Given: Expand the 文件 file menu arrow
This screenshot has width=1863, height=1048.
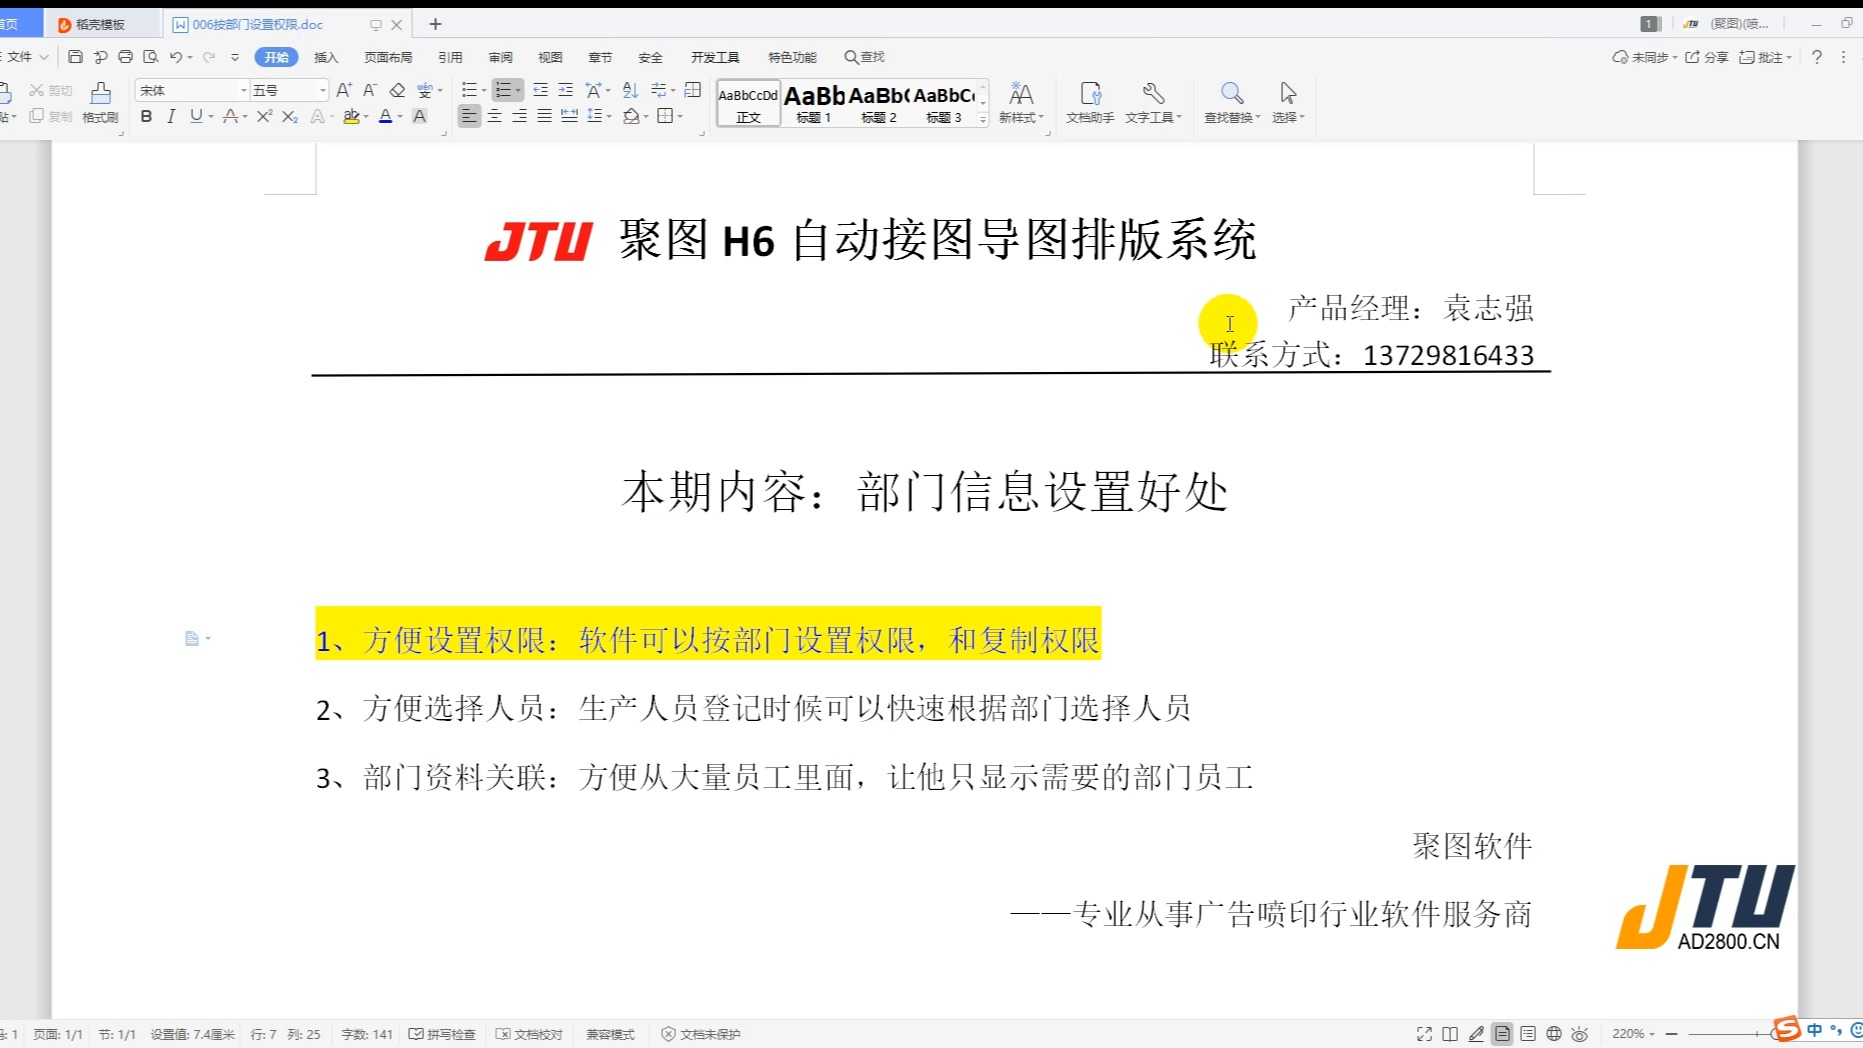Looking at the screenshot, I should [x=44, y=57].
